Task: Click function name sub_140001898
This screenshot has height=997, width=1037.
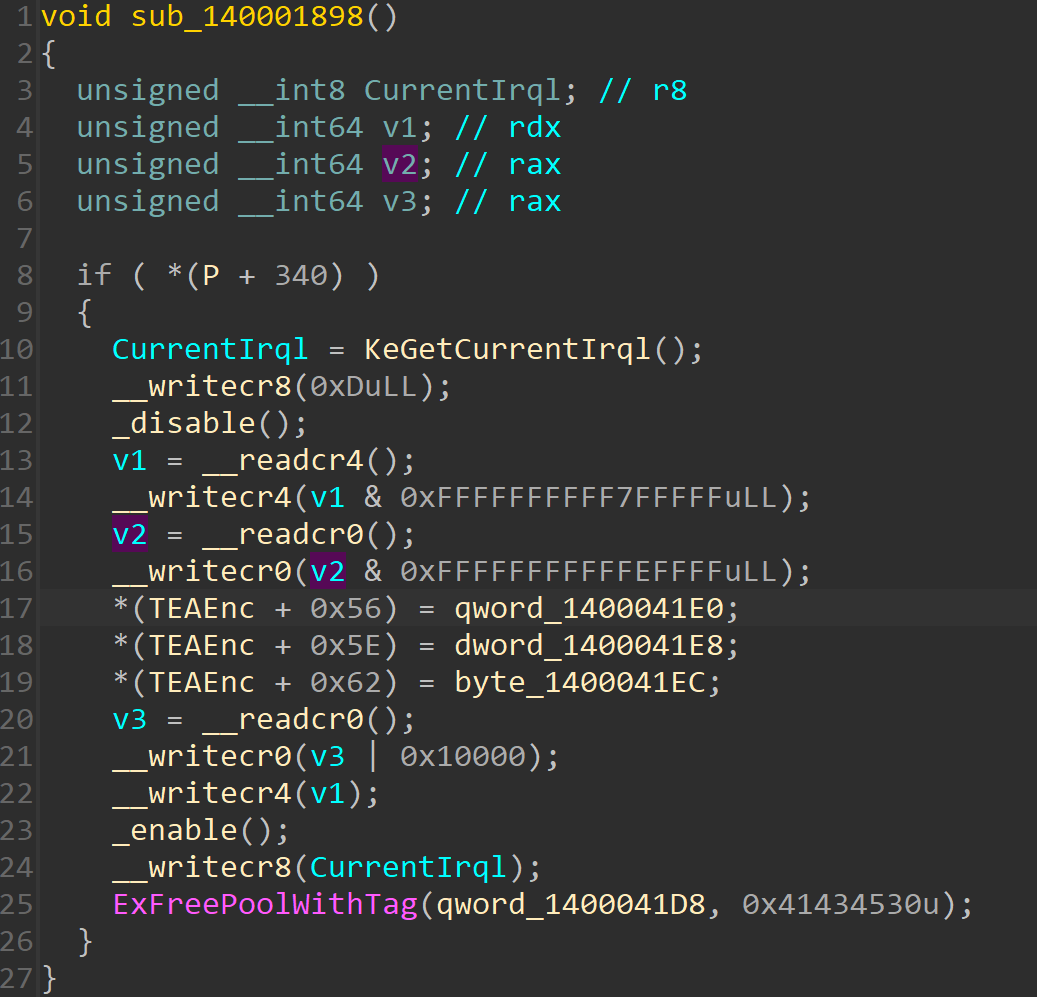Action: click(246, 17)
